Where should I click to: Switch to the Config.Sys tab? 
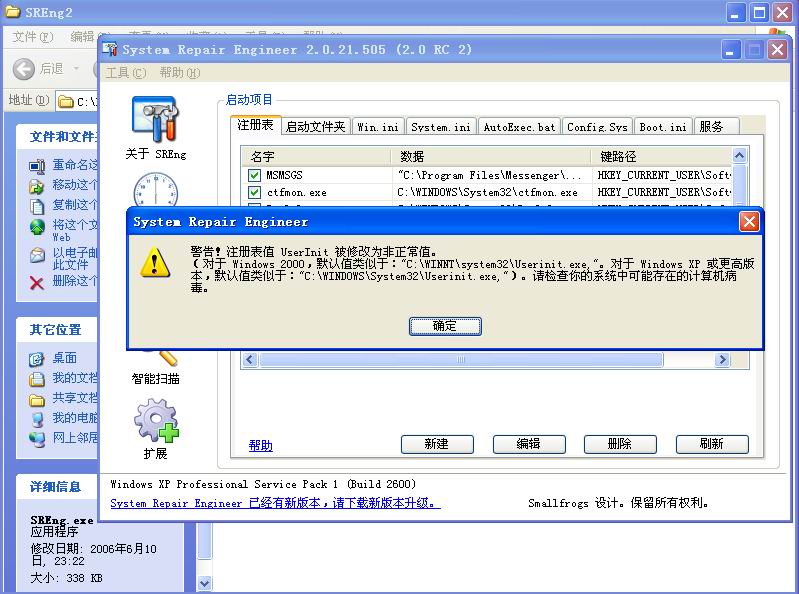coord(597,127)
